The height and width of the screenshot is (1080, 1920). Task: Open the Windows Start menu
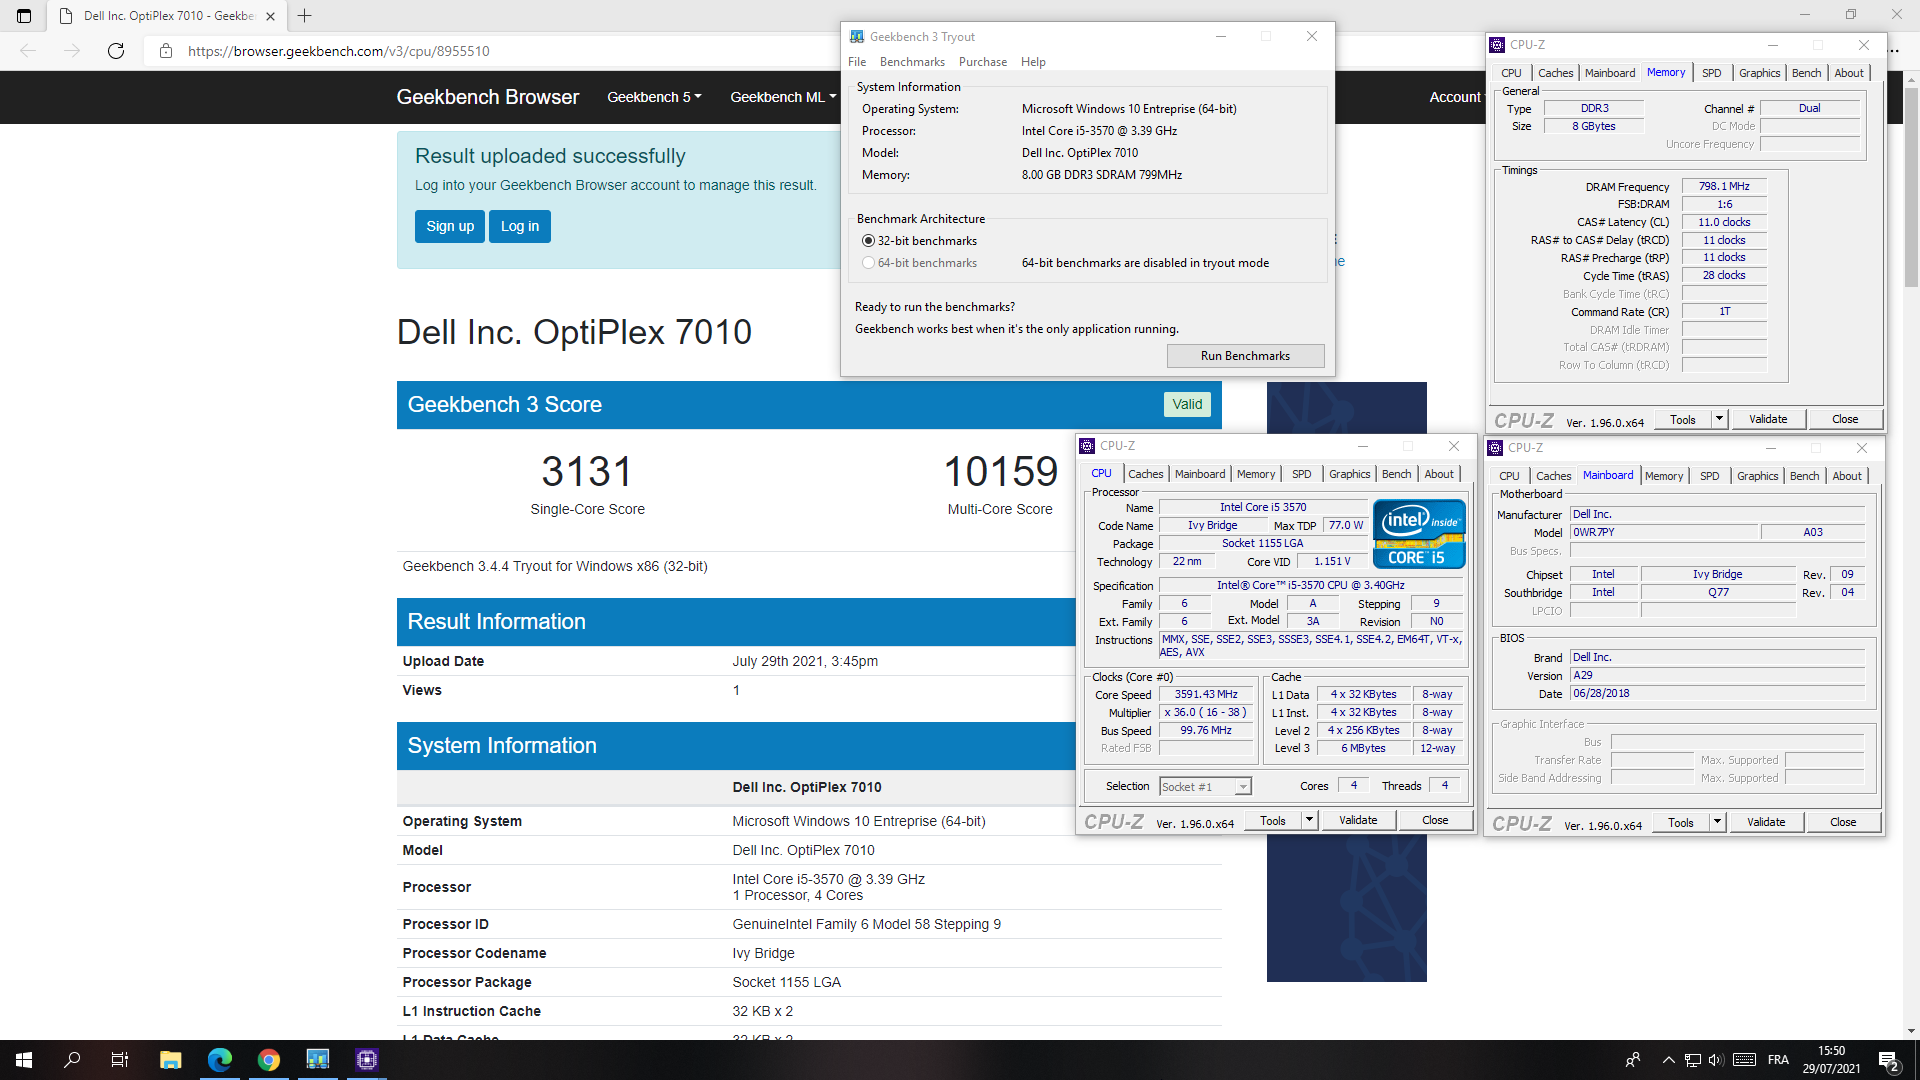[24, 1060]
